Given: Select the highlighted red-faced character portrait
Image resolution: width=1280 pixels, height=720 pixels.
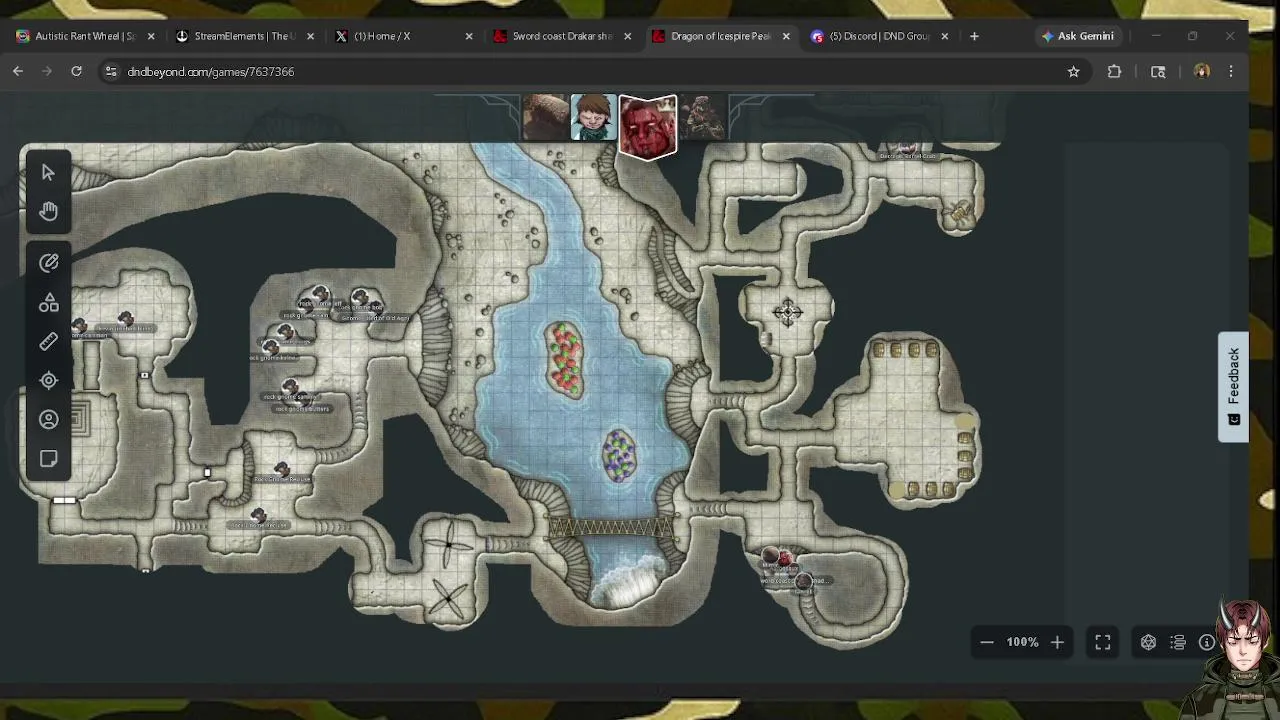Looking at the screenshot, I should 648,127.
